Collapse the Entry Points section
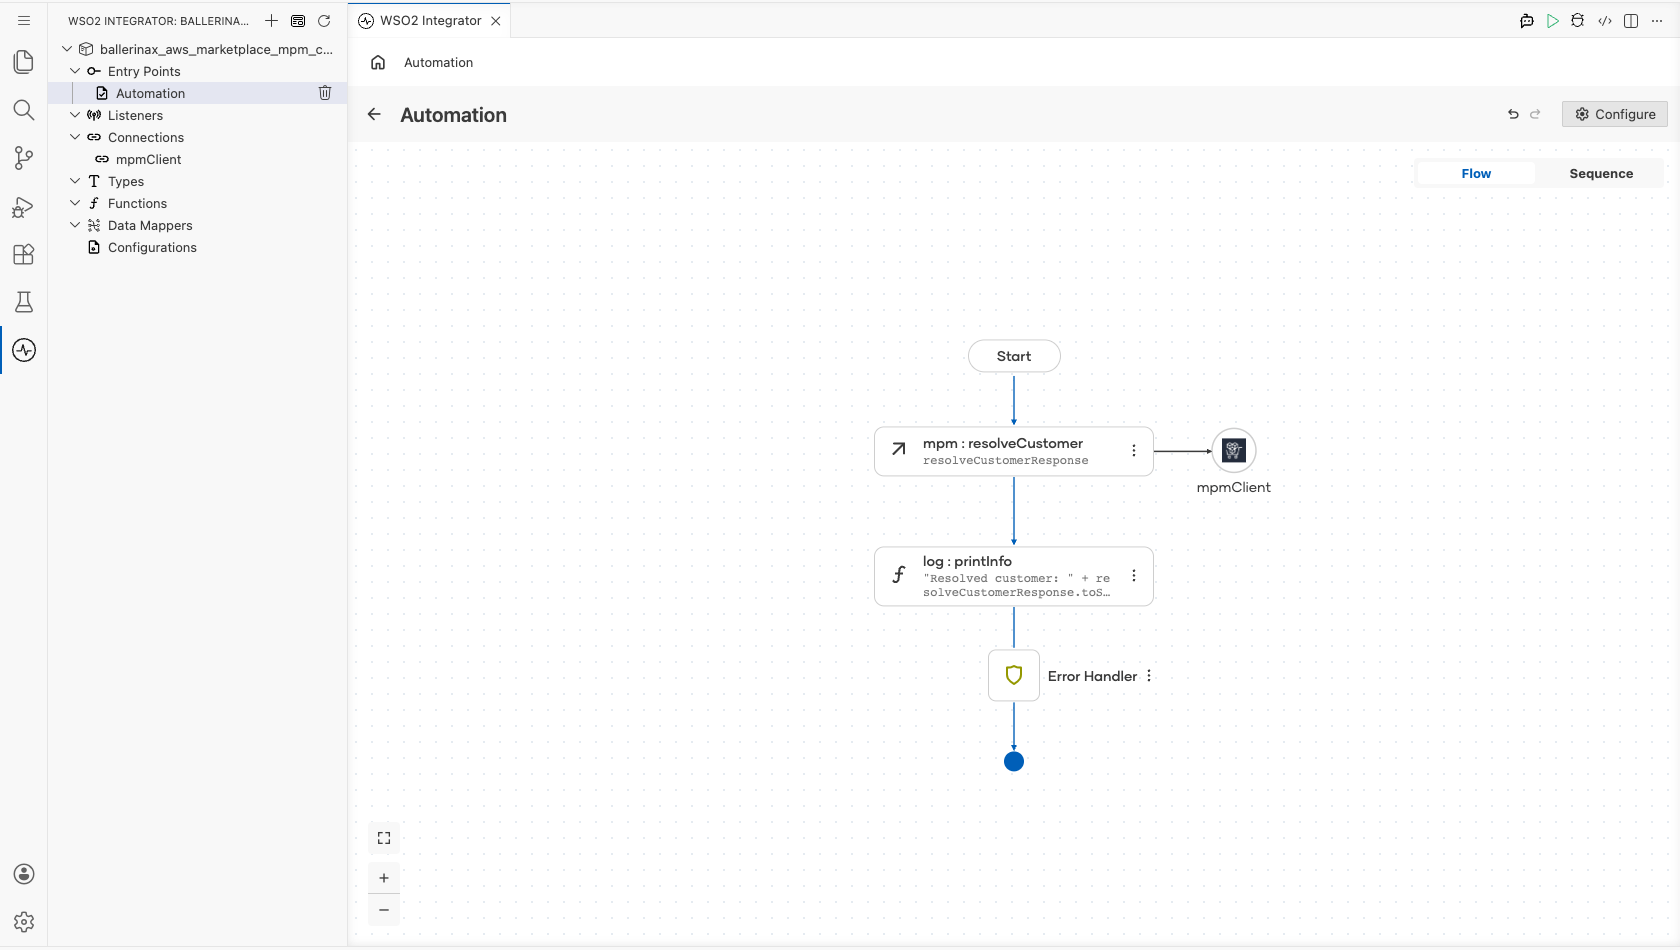 point(75,71)
